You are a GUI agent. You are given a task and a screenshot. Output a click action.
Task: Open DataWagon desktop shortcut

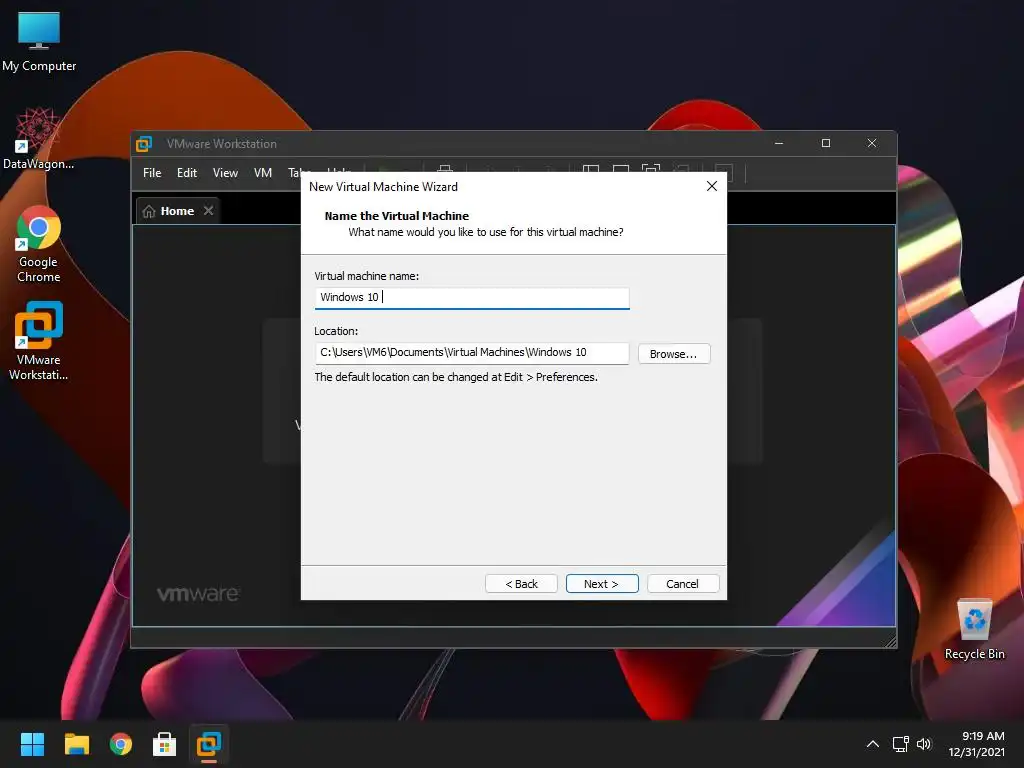[39, 138]
